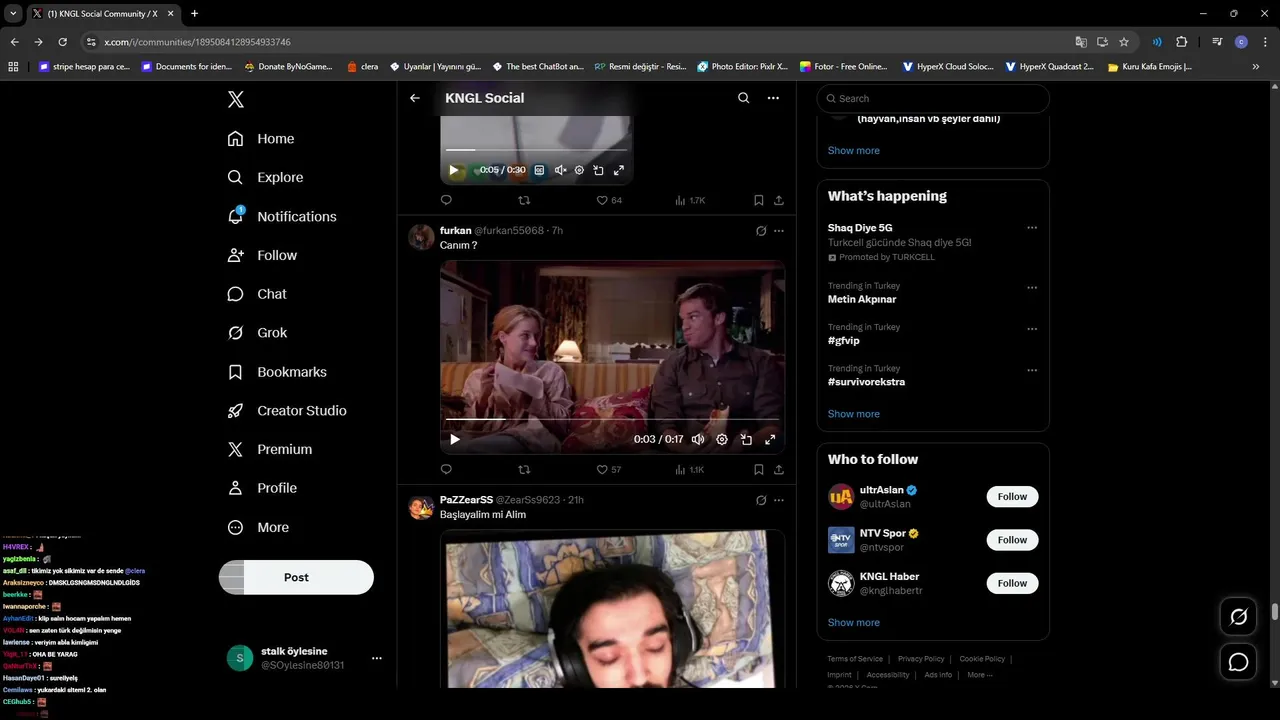The width and height of the screenshot is (1280, 720).
Task: Open options for #survivorekstra trend
Action: tap(1032, 370)
